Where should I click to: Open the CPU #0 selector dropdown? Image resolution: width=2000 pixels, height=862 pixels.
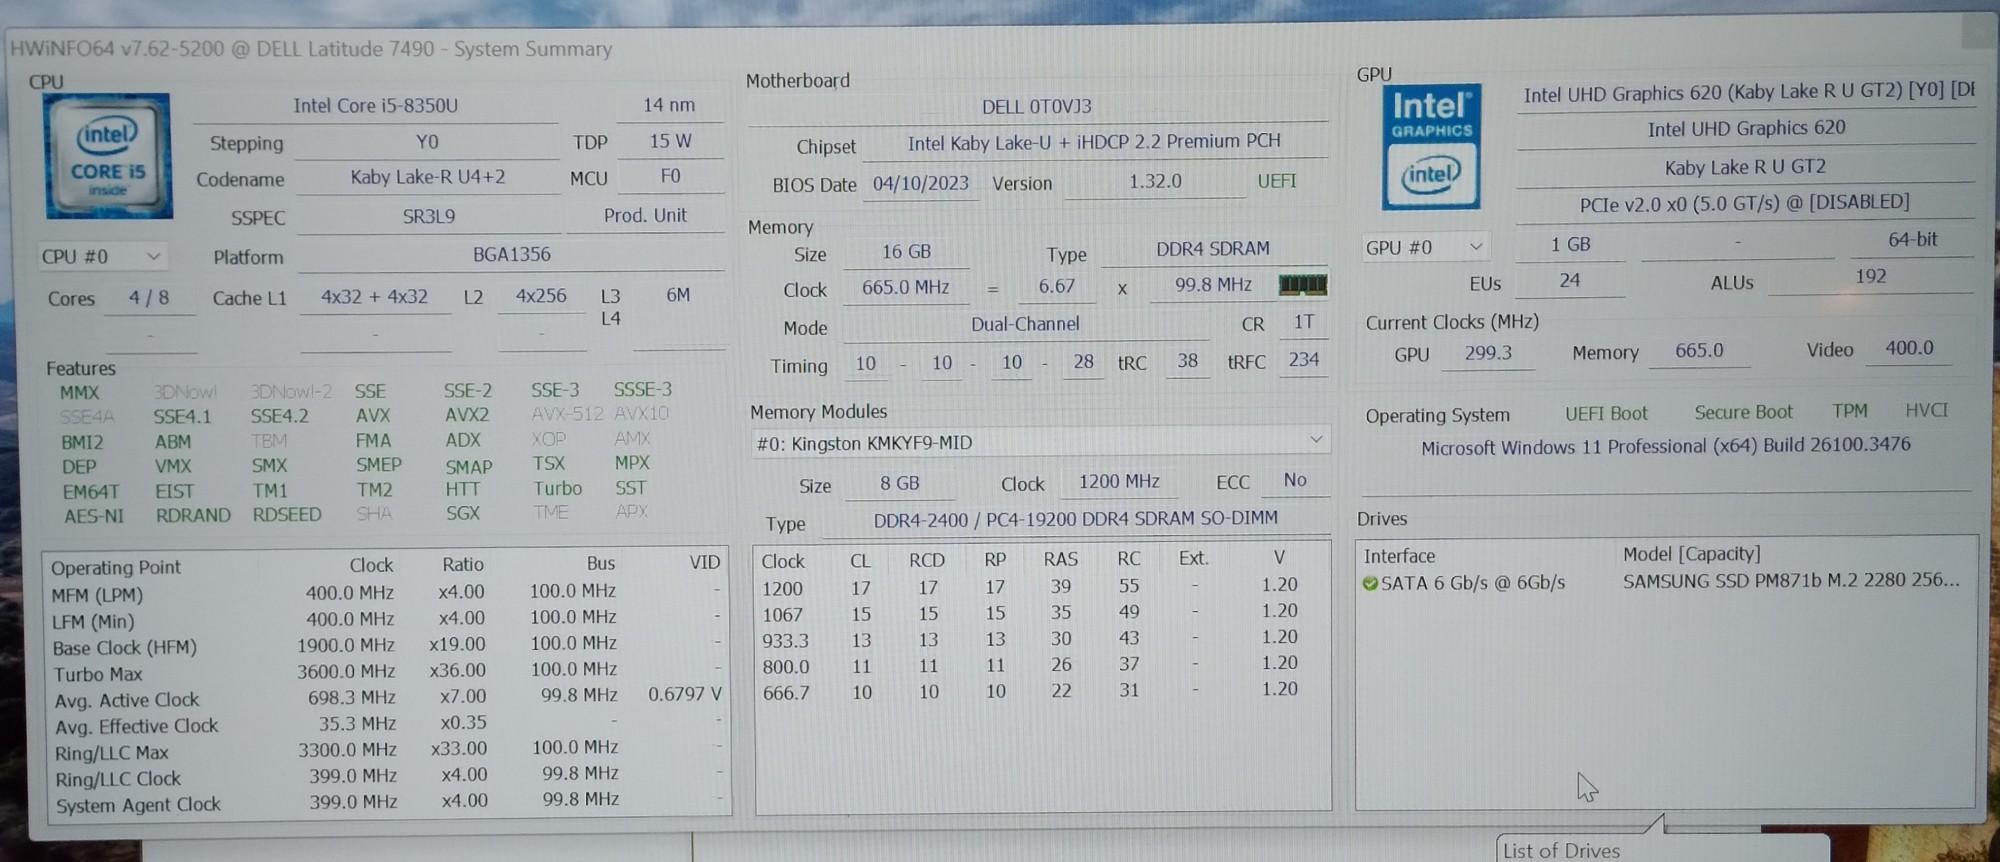[x=101, y=257]
